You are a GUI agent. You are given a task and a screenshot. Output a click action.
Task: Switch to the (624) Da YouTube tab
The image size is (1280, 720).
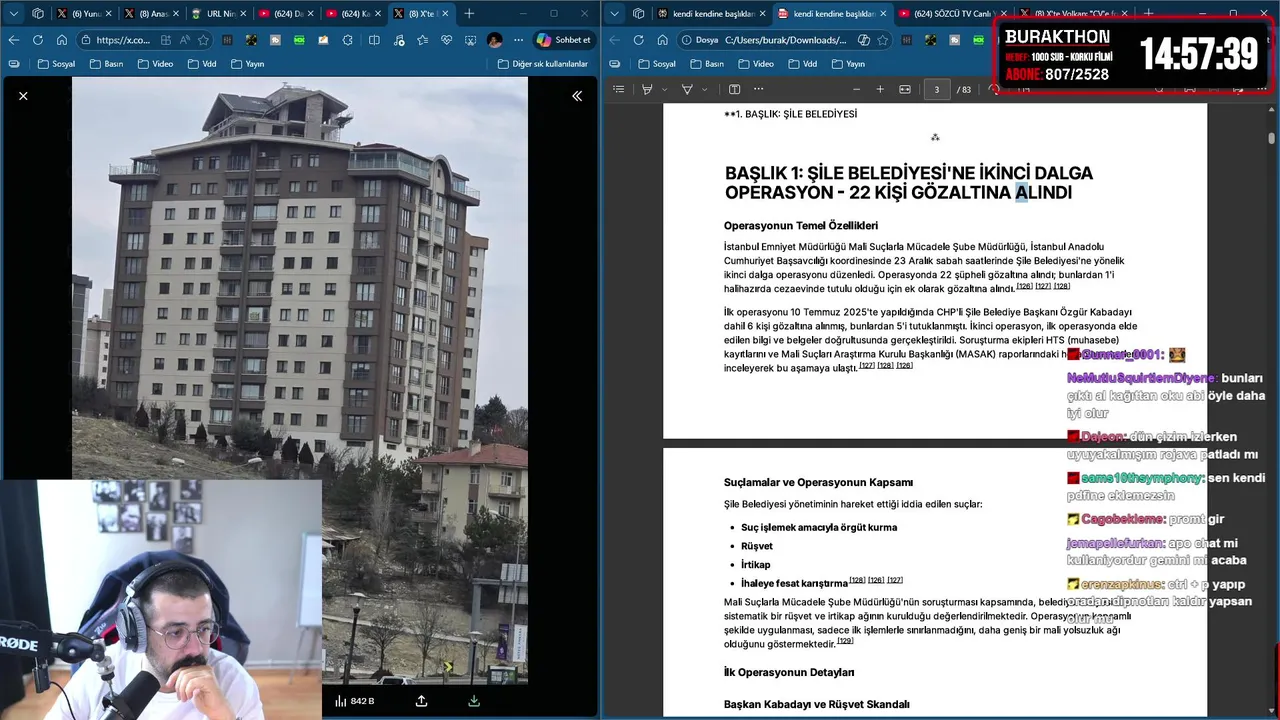284,13
